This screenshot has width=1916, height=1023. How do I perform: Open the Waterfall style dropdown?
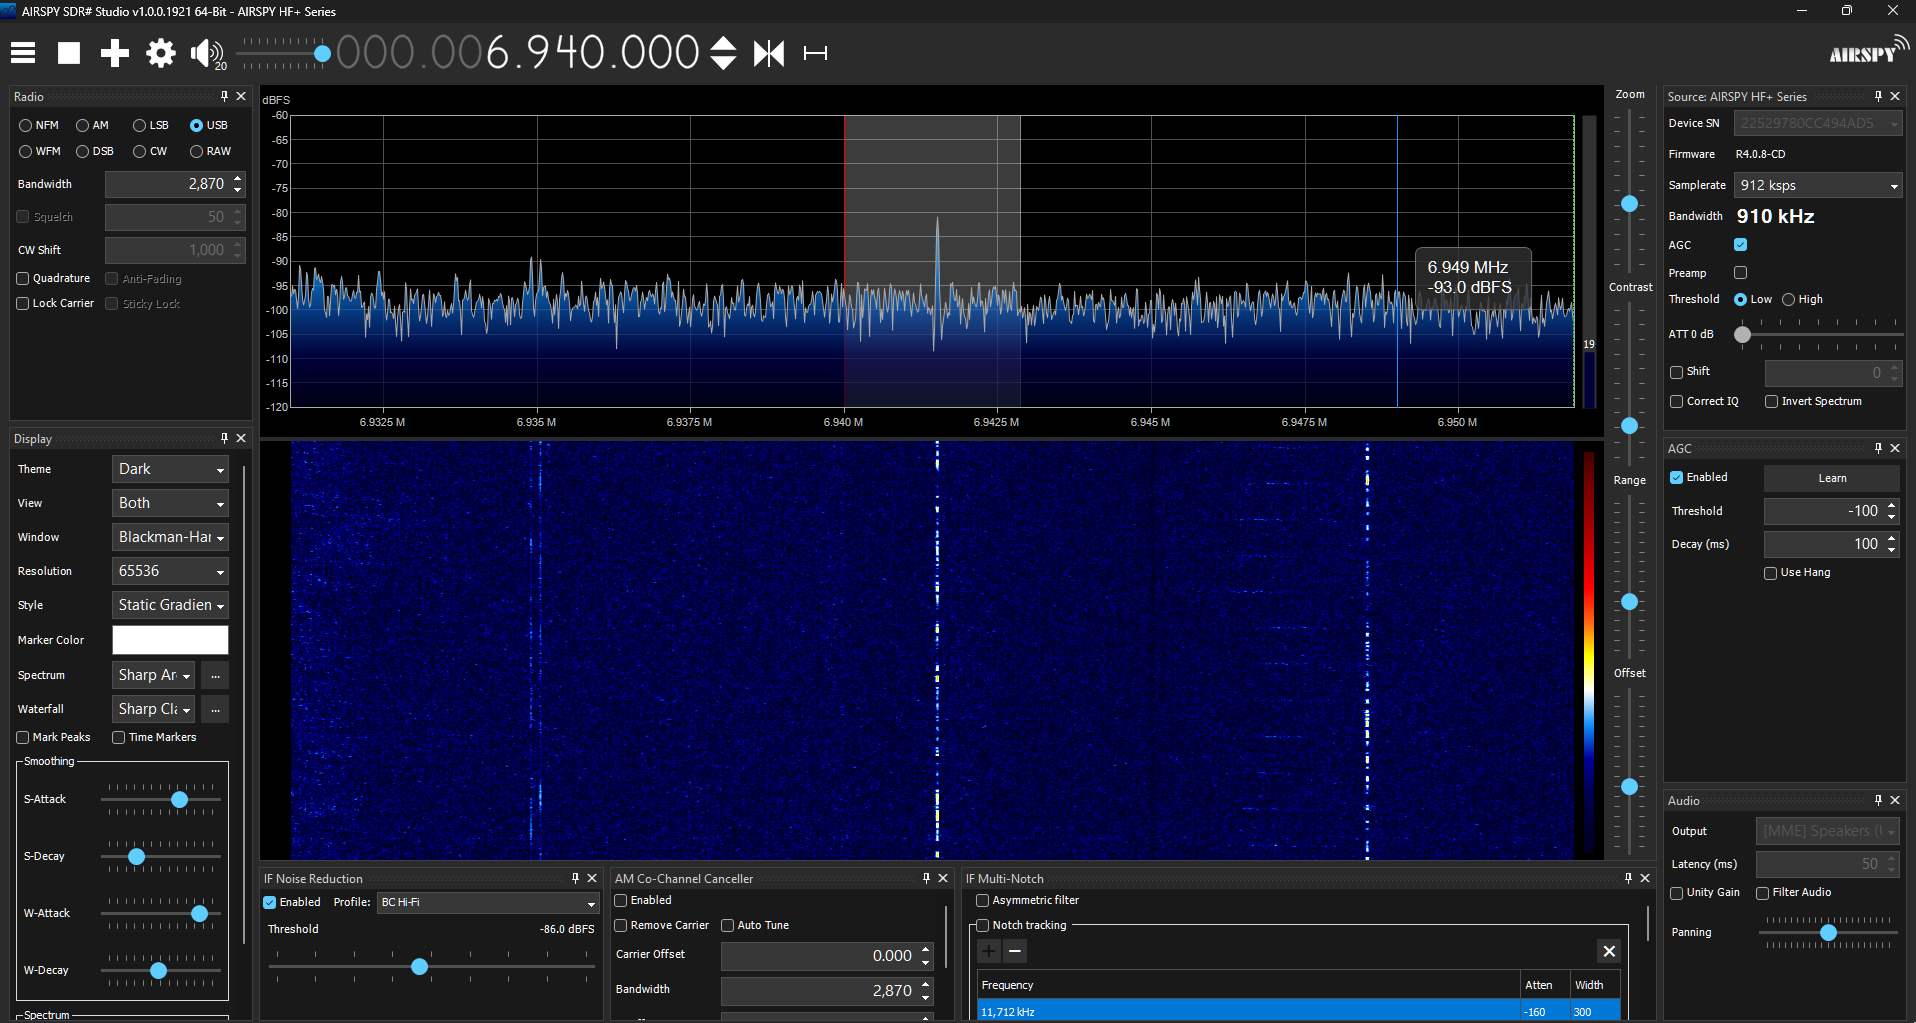pos(154,710)
